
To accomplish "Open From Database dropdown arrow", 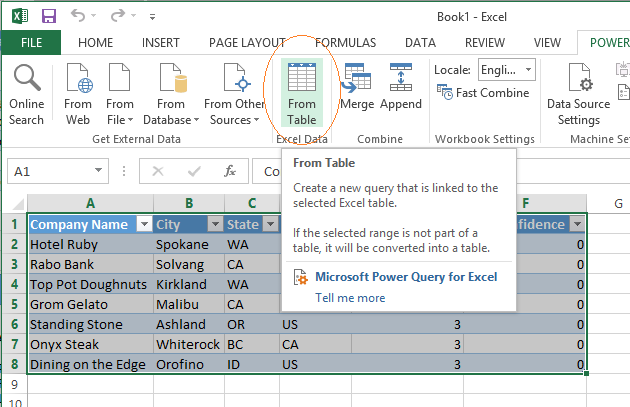I will pos(196,120).
